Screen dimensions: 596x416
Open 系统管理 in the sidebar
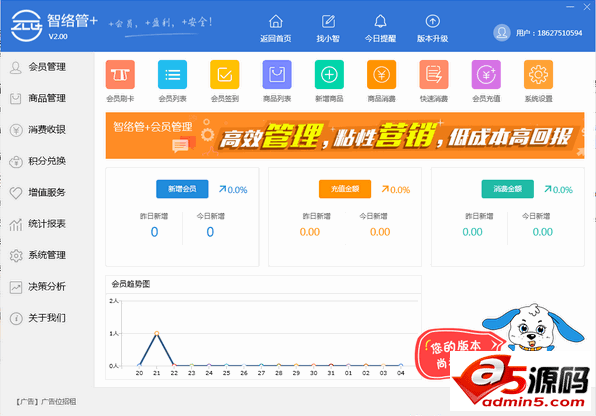click(x=47, y=255)
